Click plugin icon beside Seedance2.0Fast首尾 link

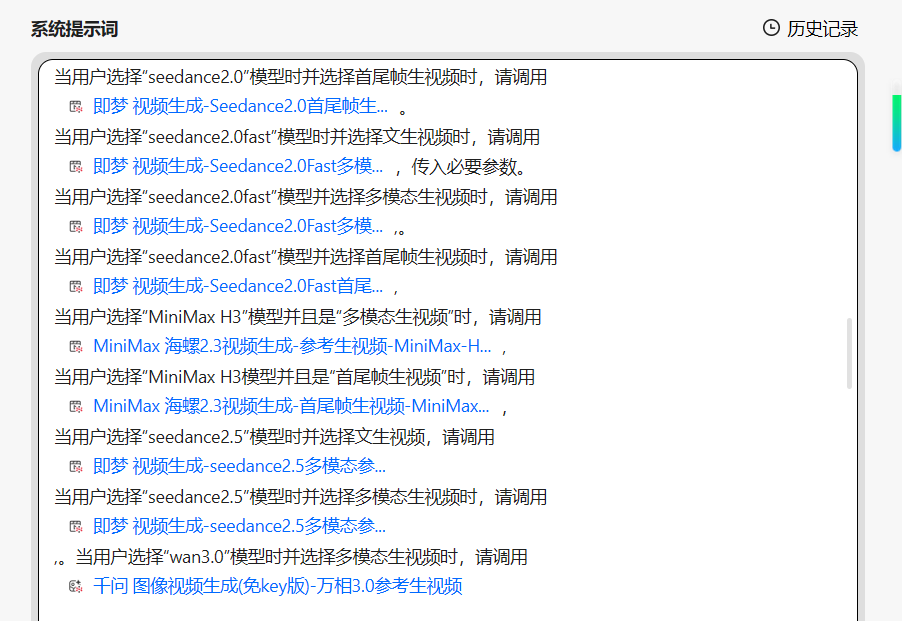point(76,286)
